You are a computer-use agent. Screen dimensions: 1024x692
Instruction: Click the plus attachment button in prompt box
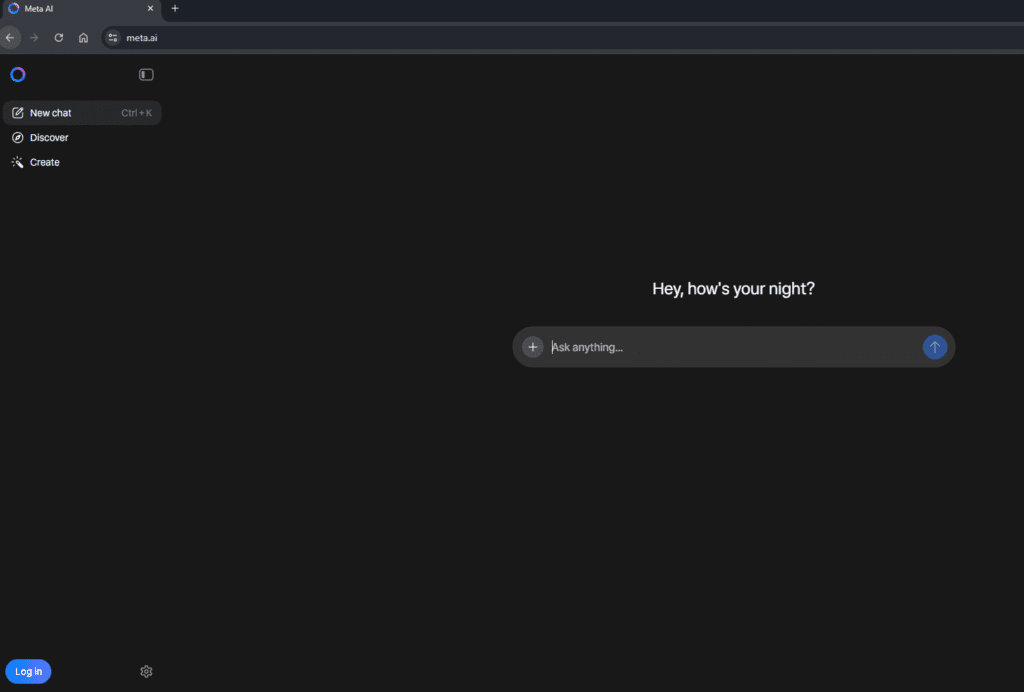pyautogui.click(x=533, y=347)
